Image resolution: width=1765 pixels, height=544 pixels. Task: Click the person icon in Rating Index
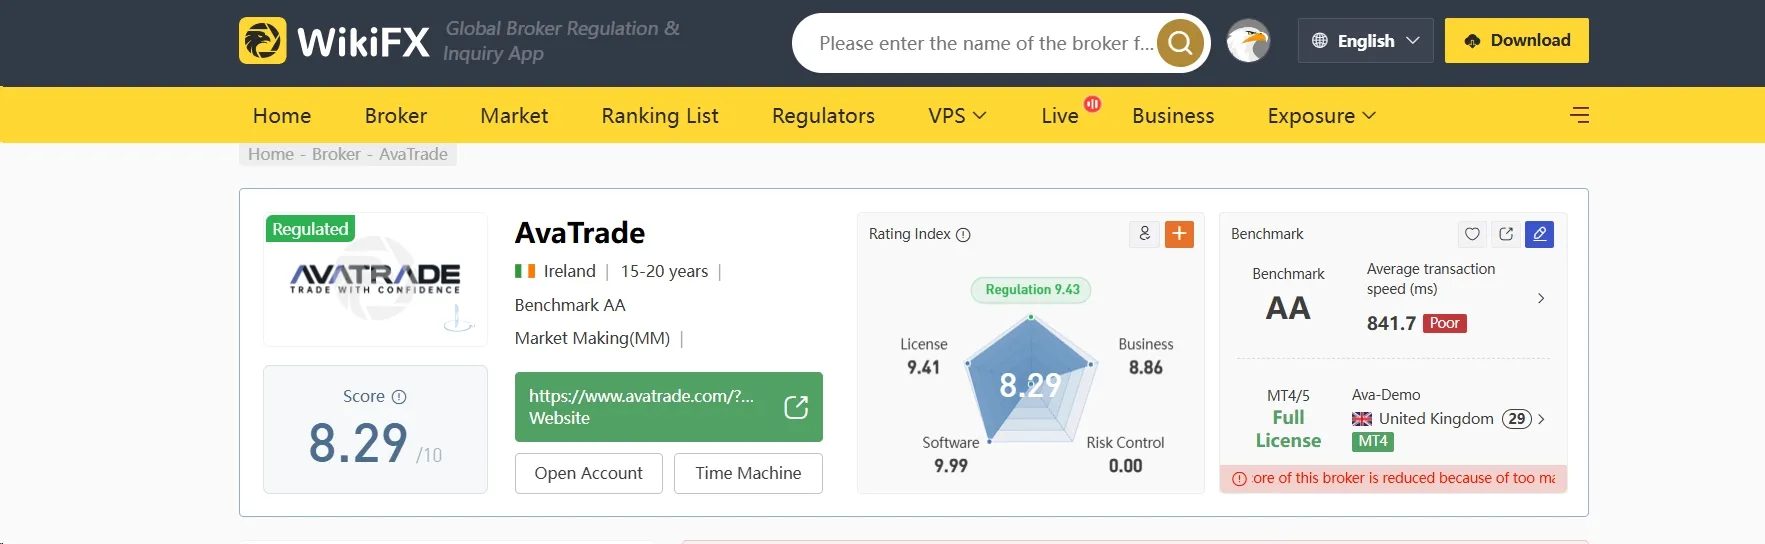click(1144, 234)
